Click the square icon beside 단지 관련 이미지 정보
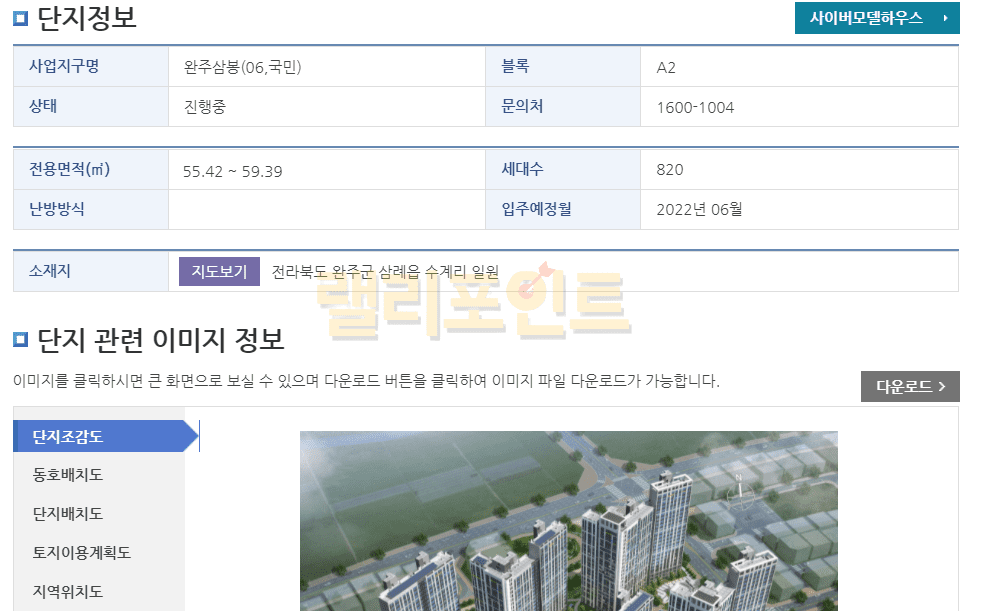This screenshot has height=611, width=985. point(21,340)
